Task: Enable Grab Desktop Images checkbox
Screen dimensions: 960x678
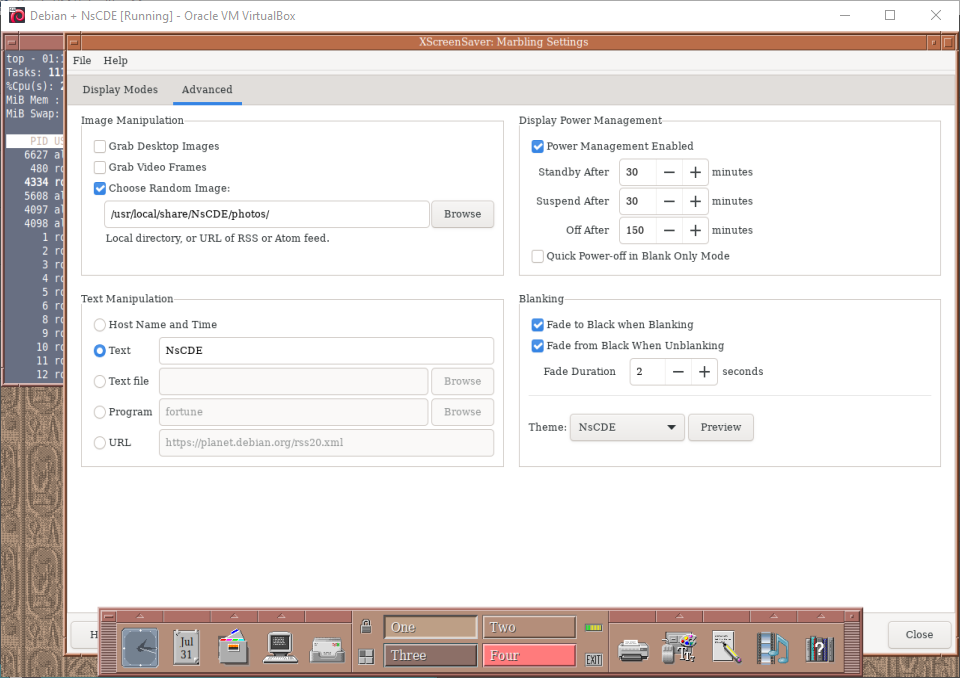Action: tap(100, 146)
